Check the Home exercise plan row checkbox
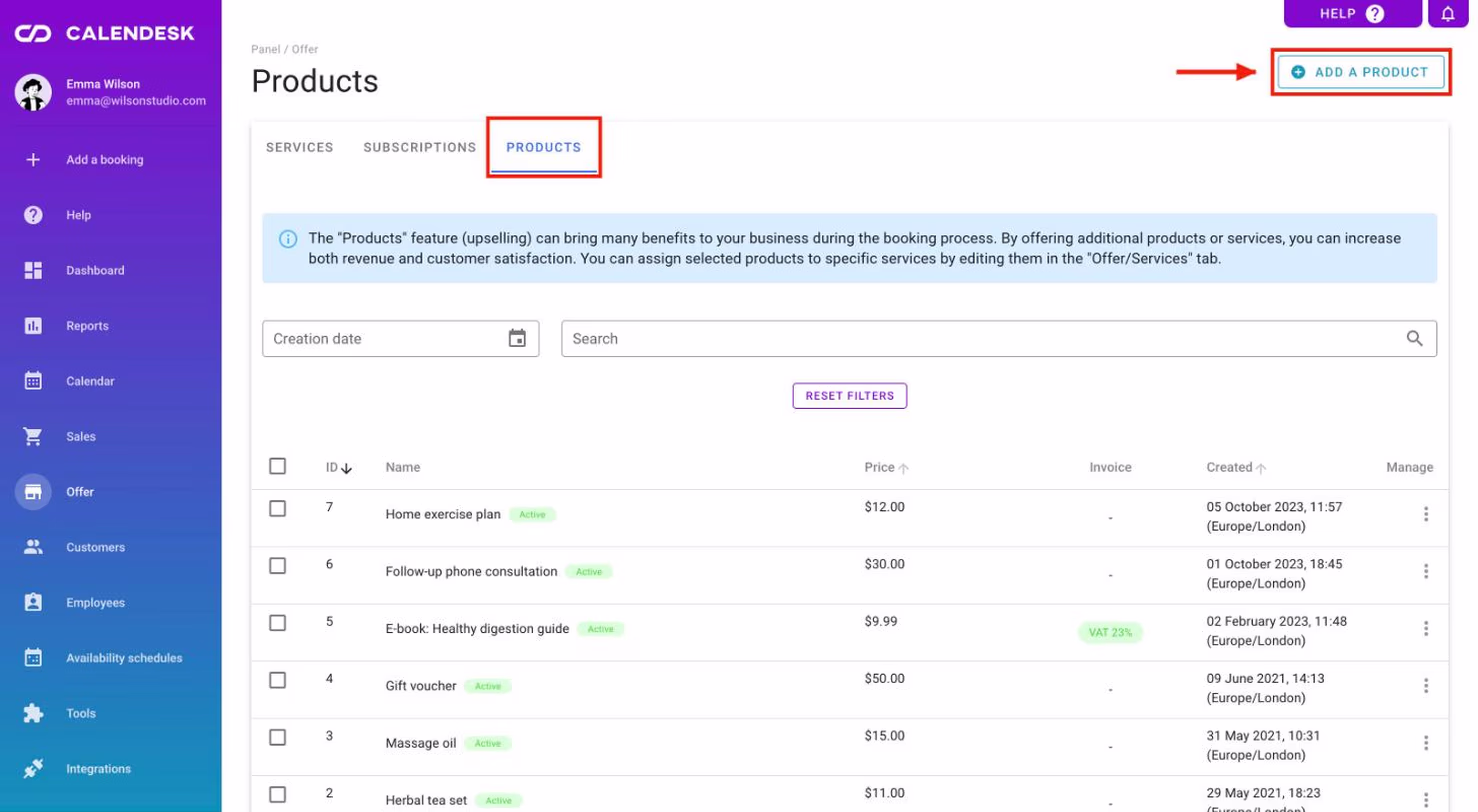This screenshot has height=812, width=1478. click(278, 508)
